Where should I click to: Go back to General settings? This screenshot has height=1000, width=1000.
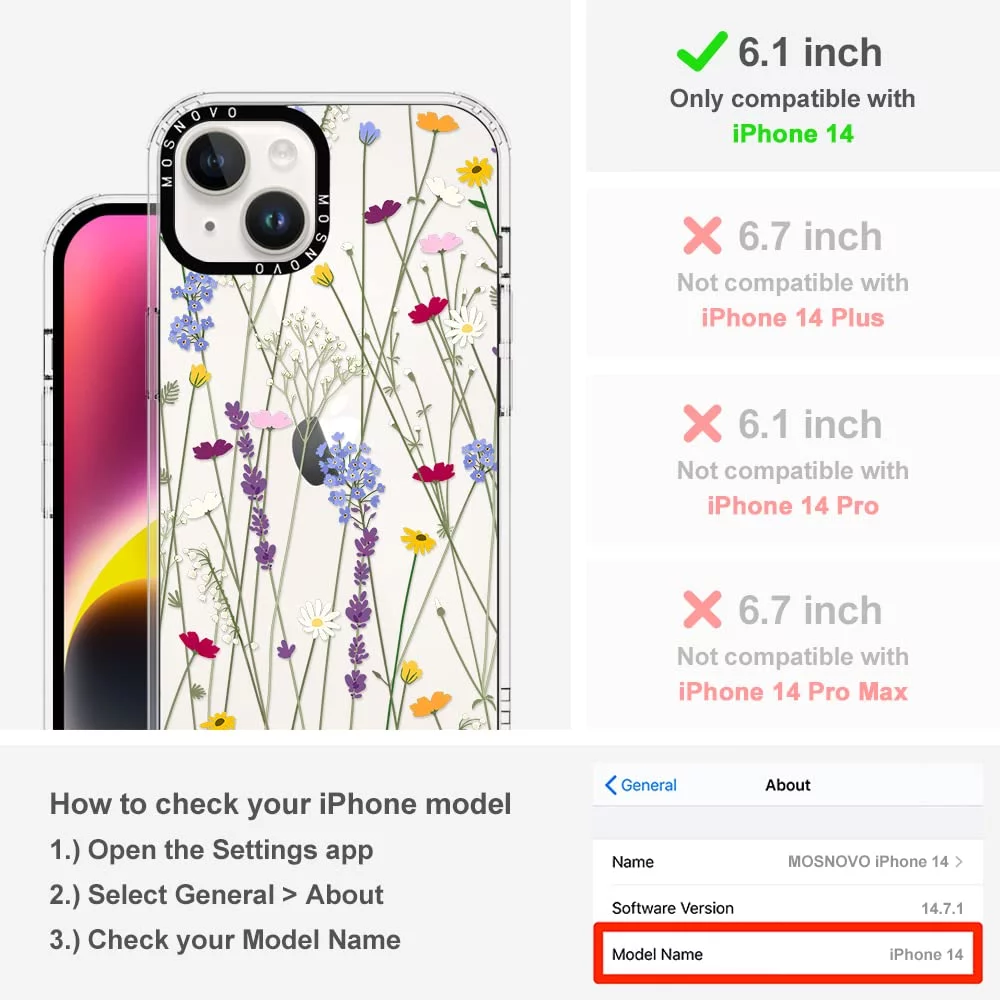641,785
